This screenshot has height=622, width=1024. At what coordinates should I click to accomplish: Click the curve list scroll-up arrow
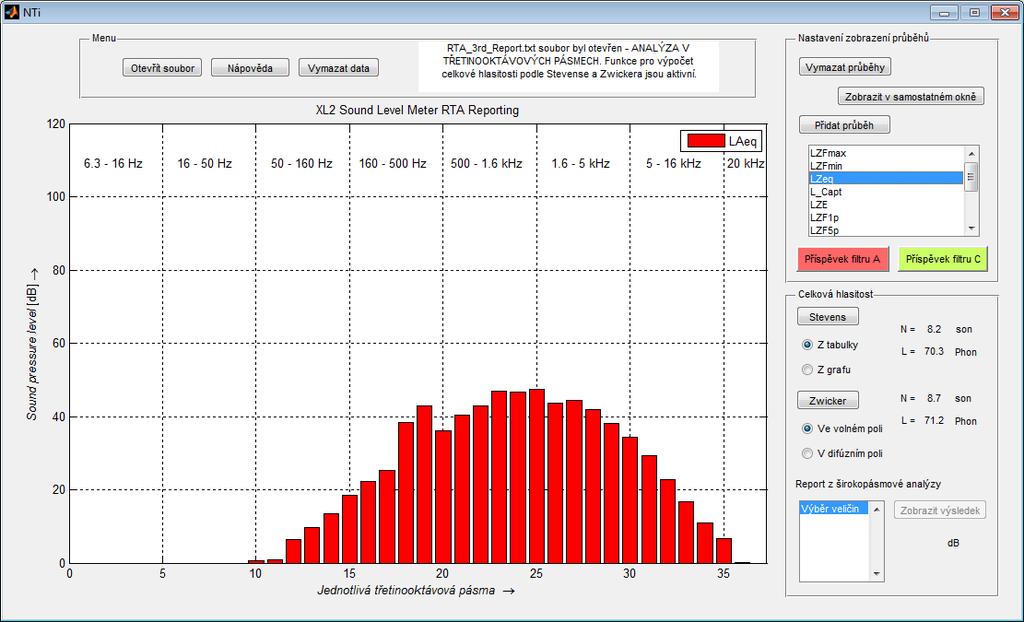971,154
